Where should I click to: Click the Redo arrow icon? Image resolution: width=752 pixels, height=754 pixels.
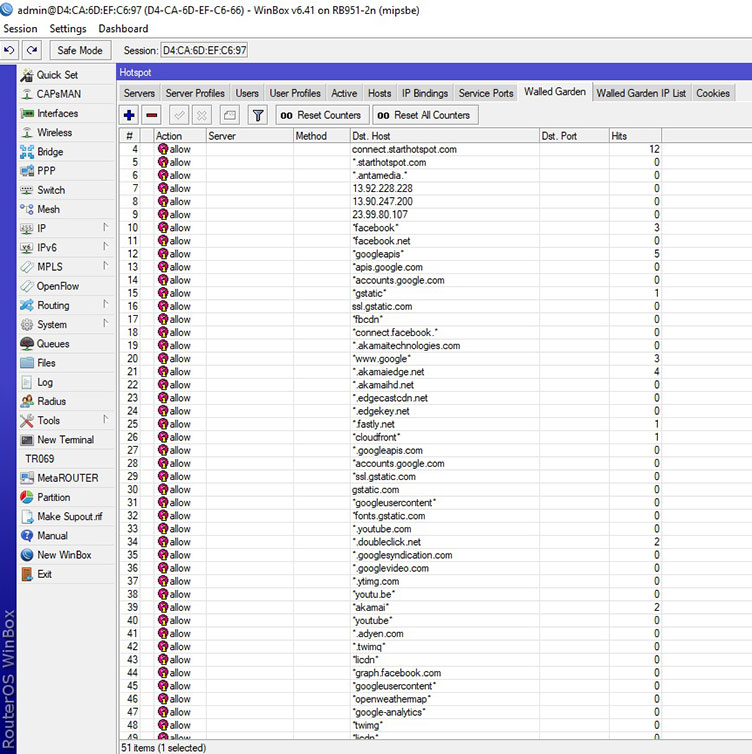tap(32, 50)
